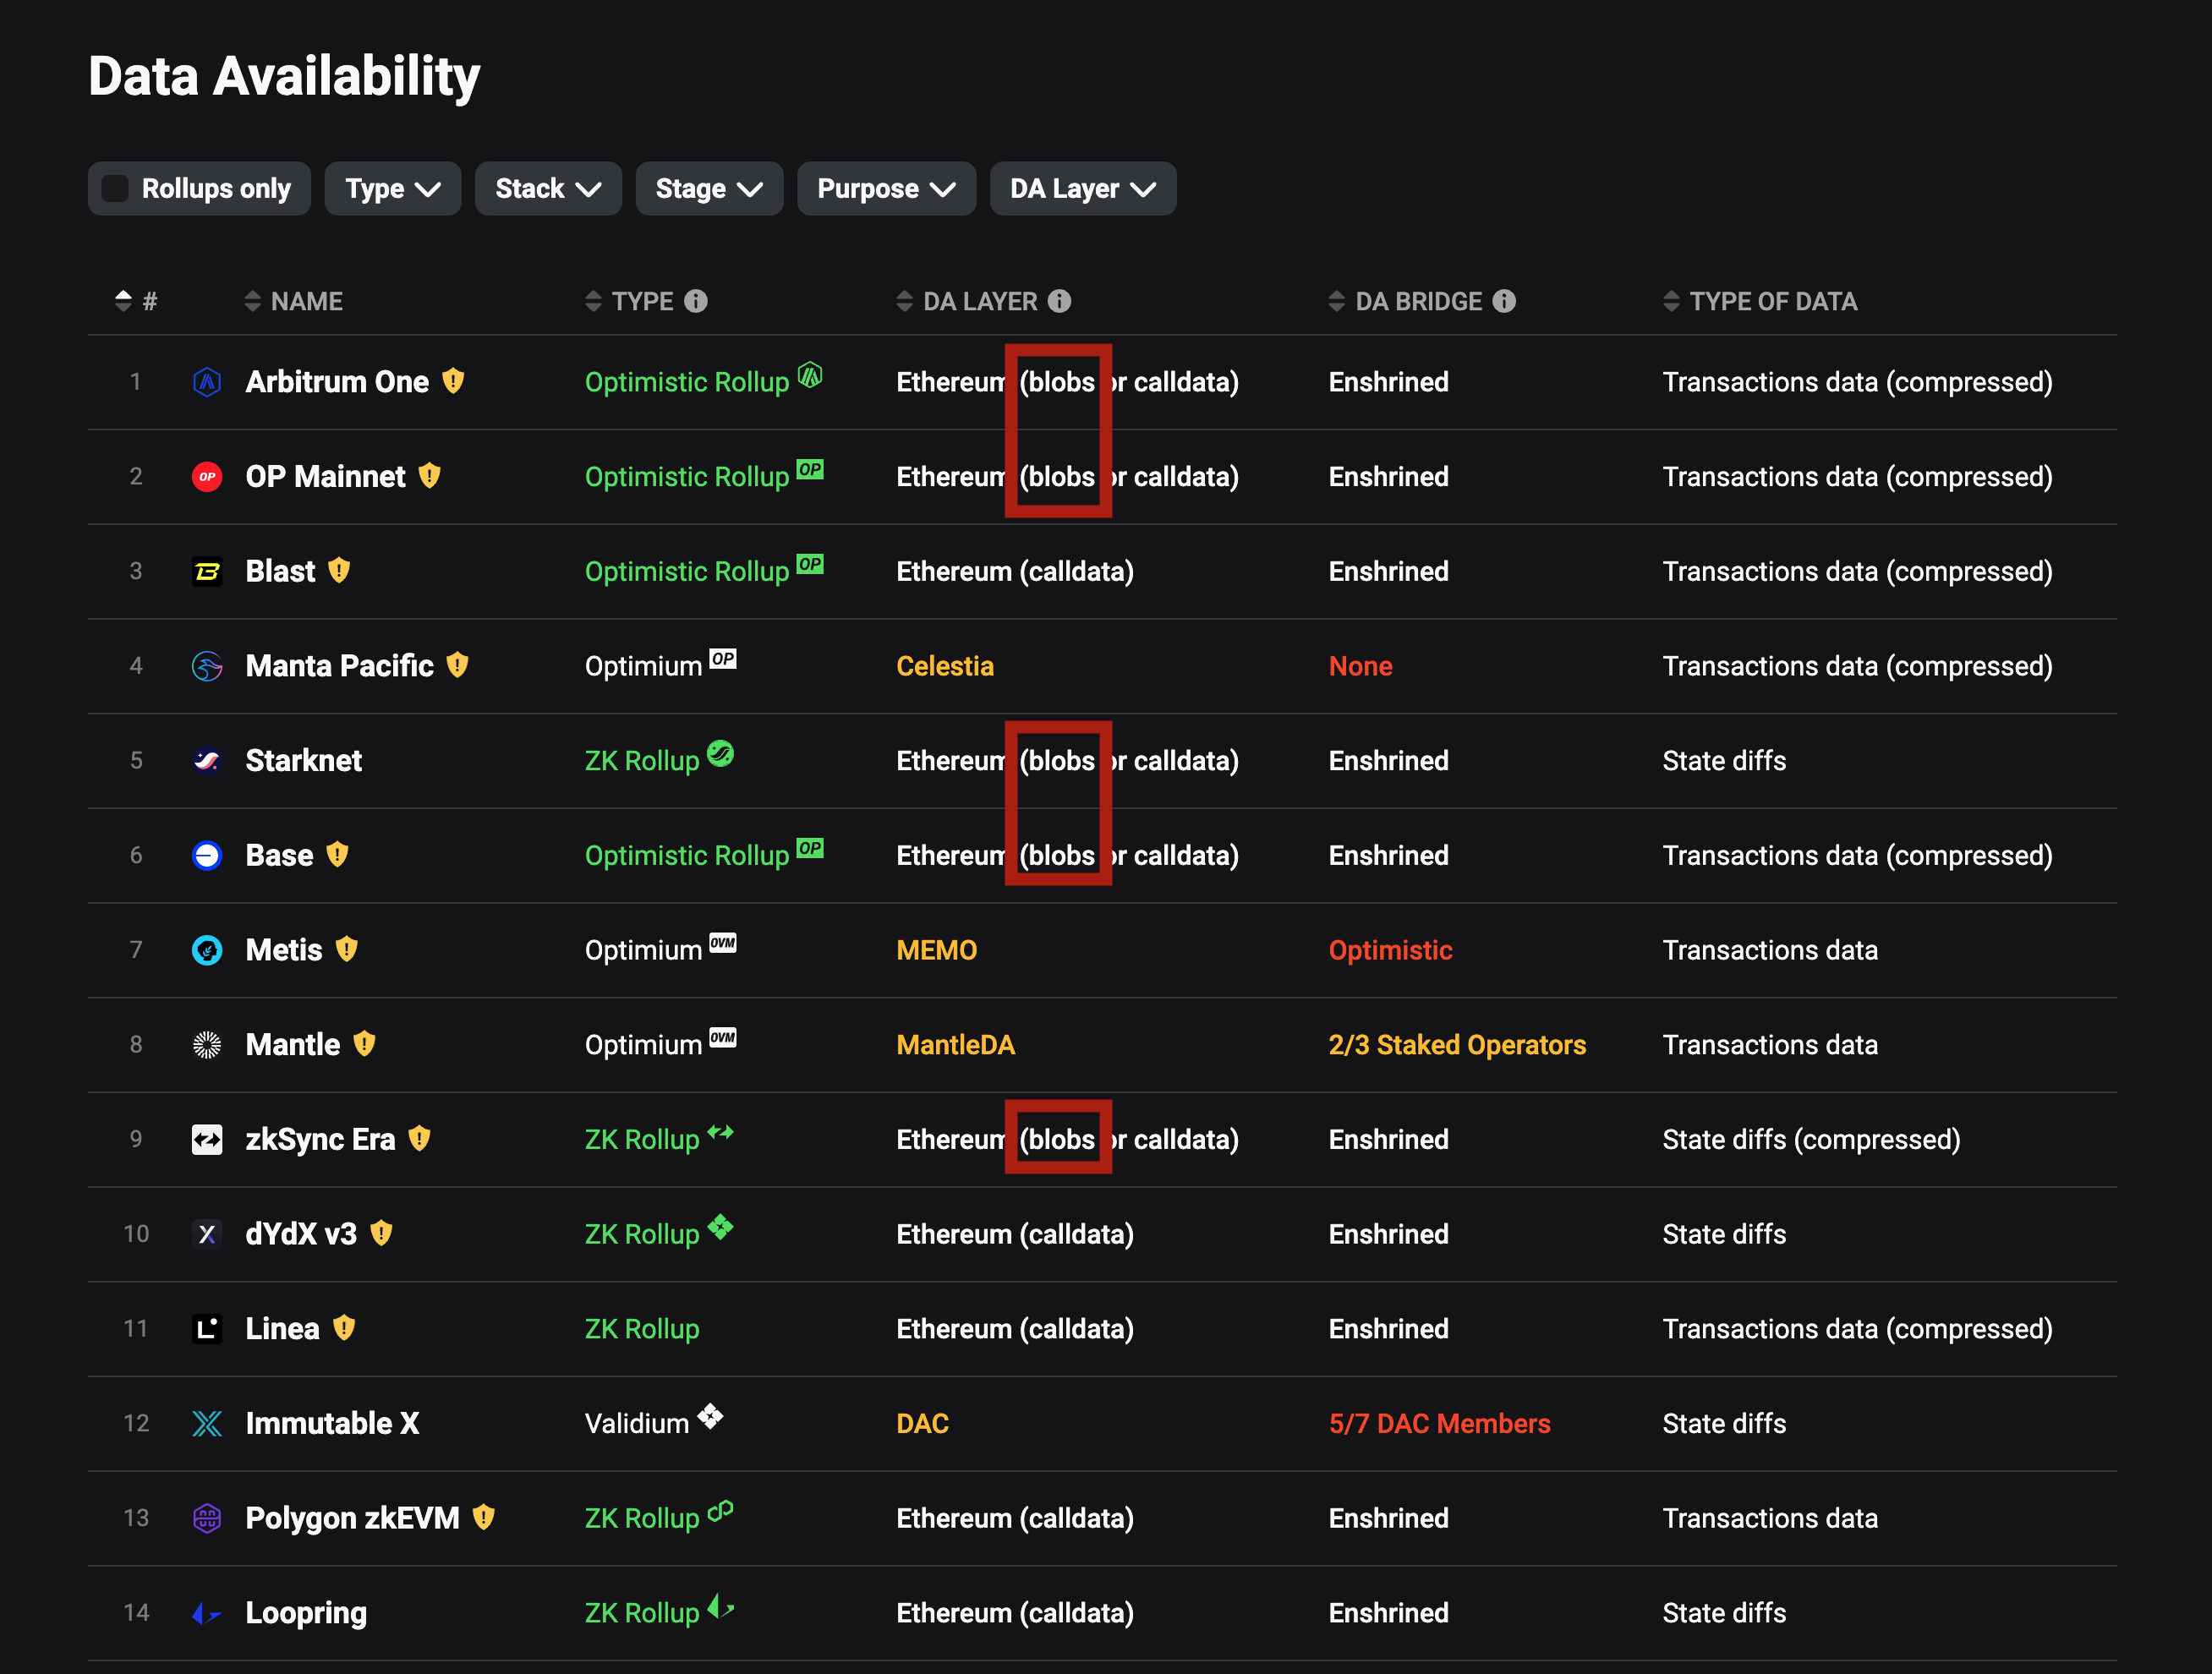Click the OP stack badge in OP Mainnet row

pos(810,470)
